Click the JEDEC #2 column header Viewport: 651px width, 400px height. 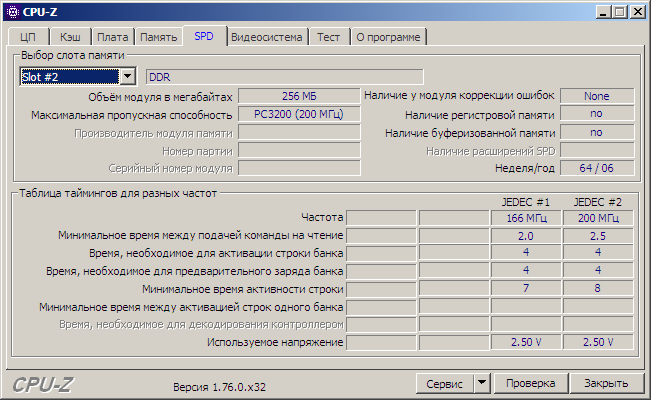pyautogui.click(x=598, y=202)
